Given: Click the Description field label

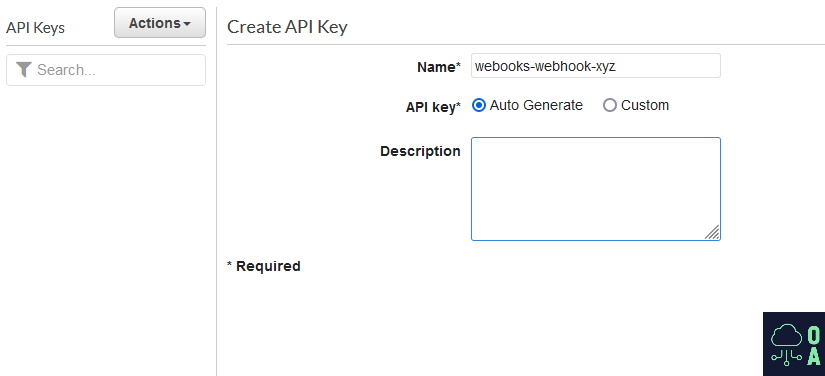Looking at the screenshot, I should click(420, 151).
